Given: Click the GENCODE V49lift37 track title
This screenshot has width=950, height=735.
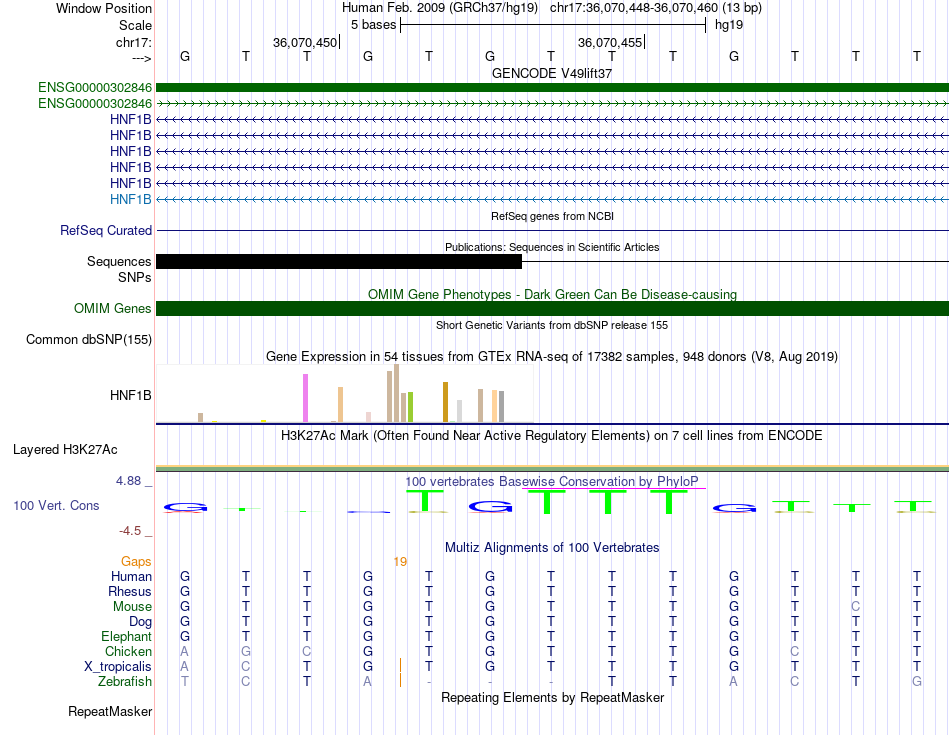Looking at the screenshot, I should 552,73.
